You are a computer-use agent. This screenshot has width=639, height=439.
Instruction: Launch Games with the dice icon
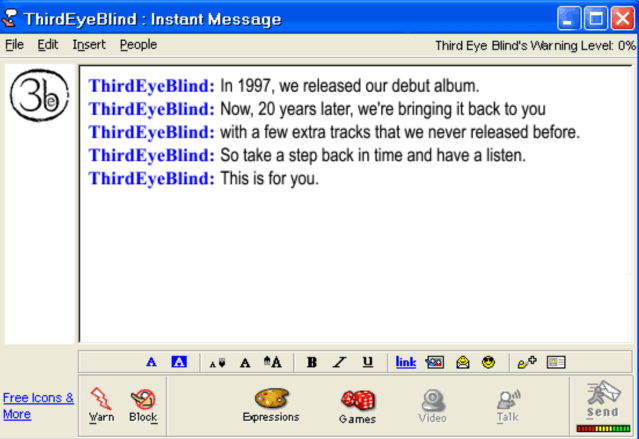pos(357,405)
